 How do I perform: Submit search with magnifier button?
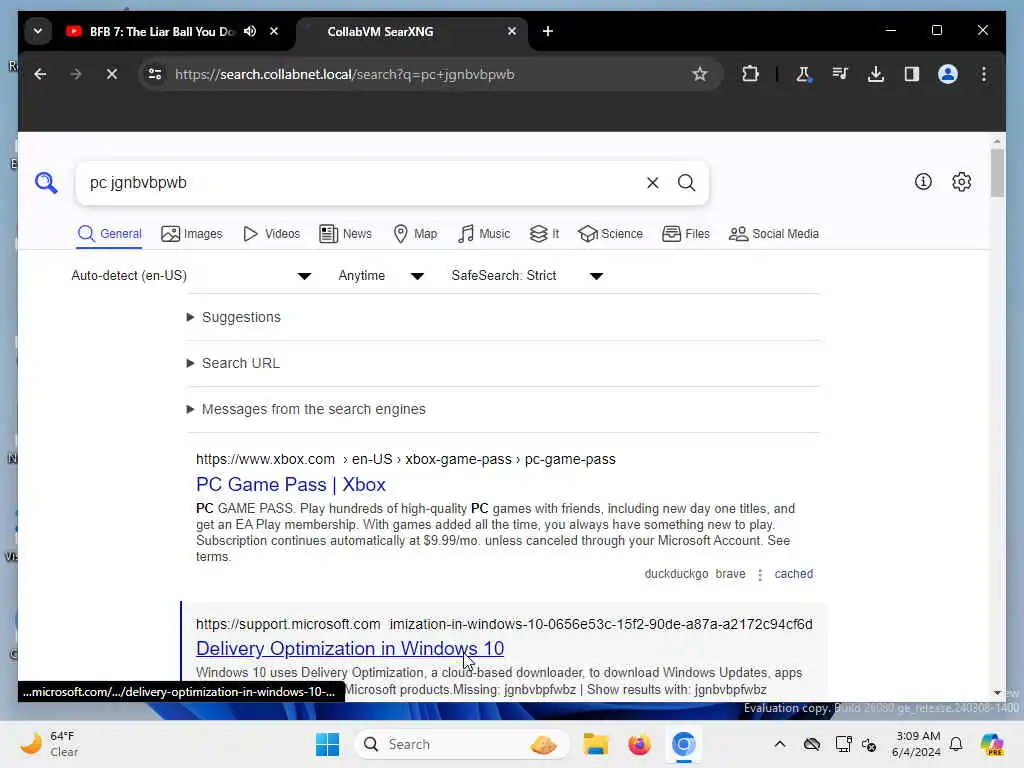pyautogui.click(x=686, y=183)
